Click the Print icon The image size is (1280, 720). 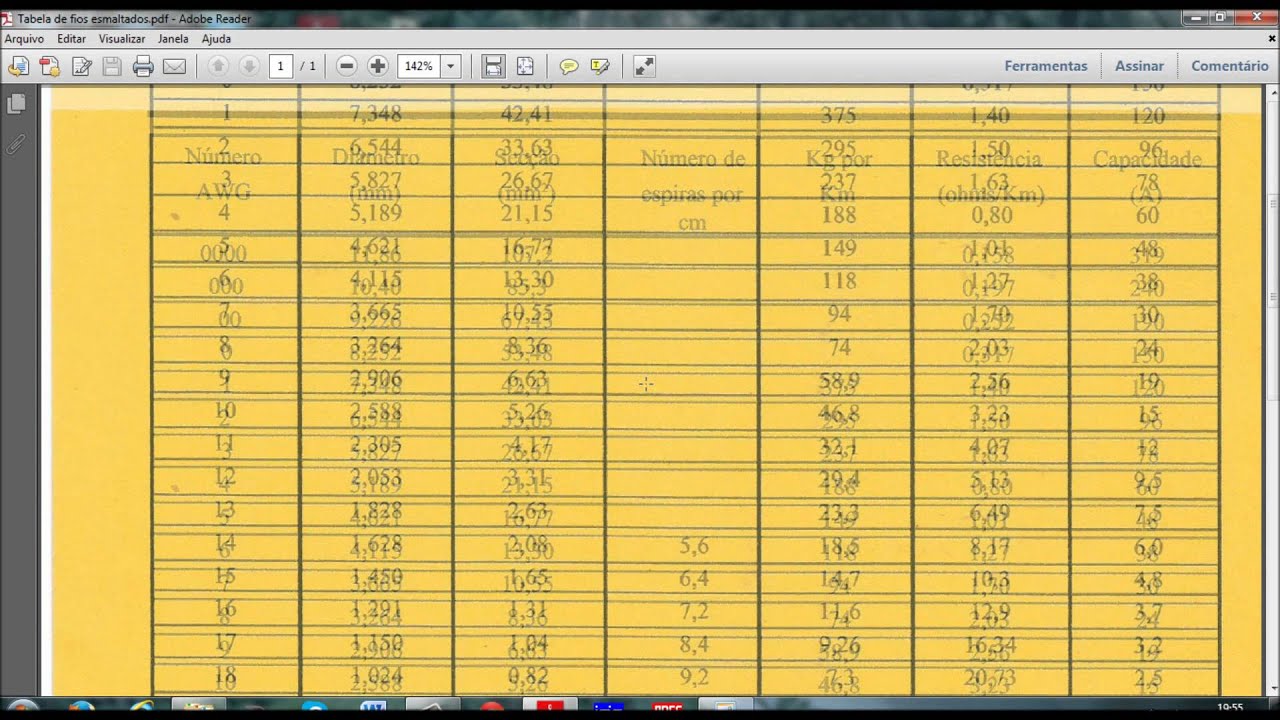point(143,66)
